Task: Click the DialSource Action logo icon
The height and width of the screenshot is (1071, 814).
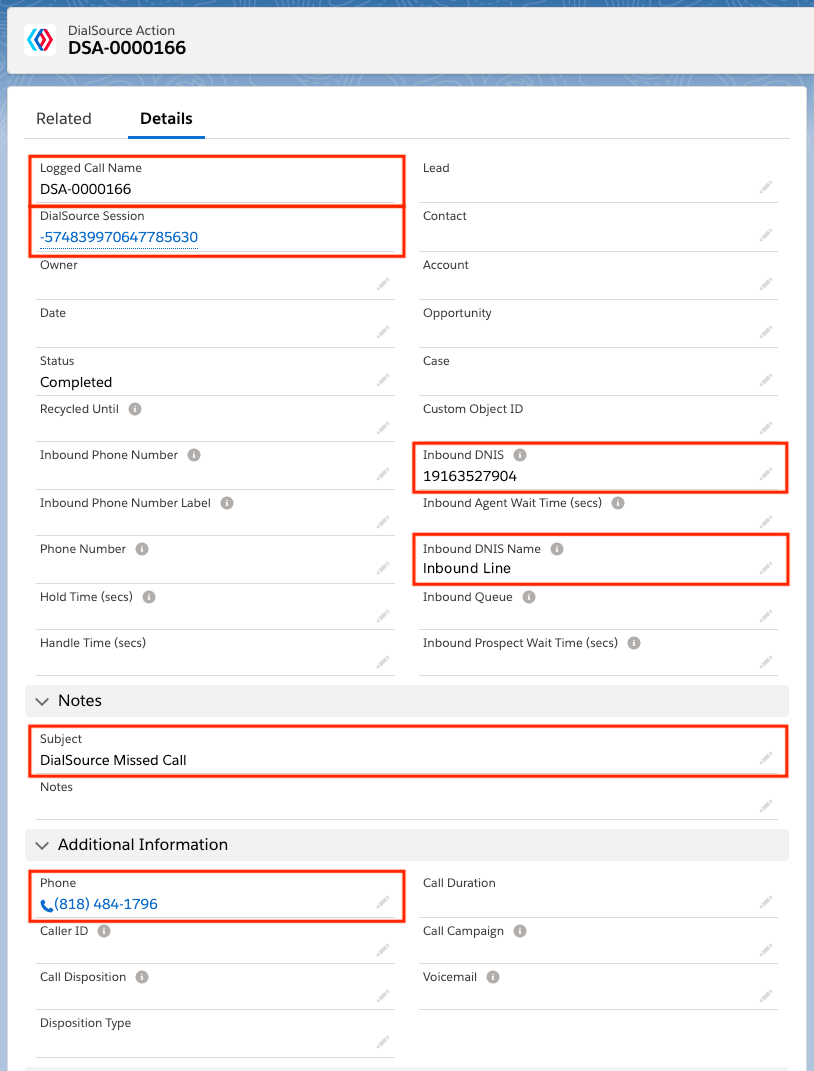Action: [x=40, y=40]
